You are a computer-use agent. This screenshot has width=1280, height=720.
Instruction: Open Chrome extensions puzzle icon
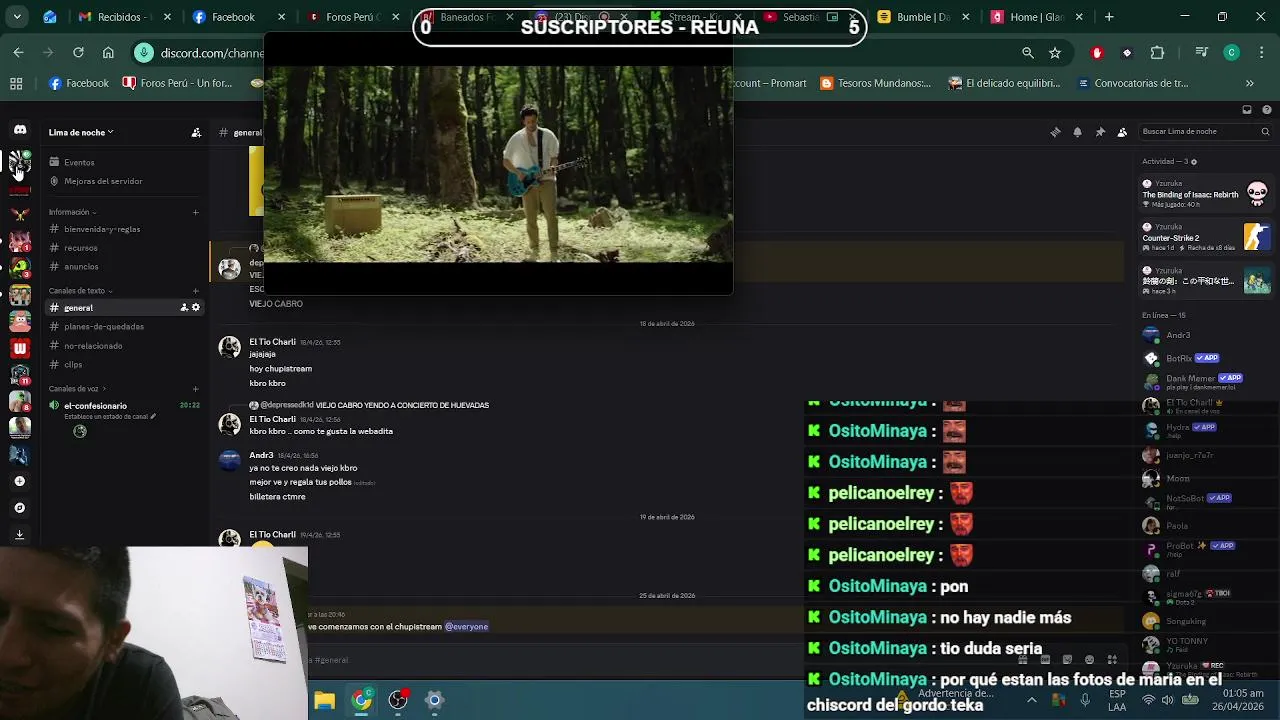[x=1157, y=53]
